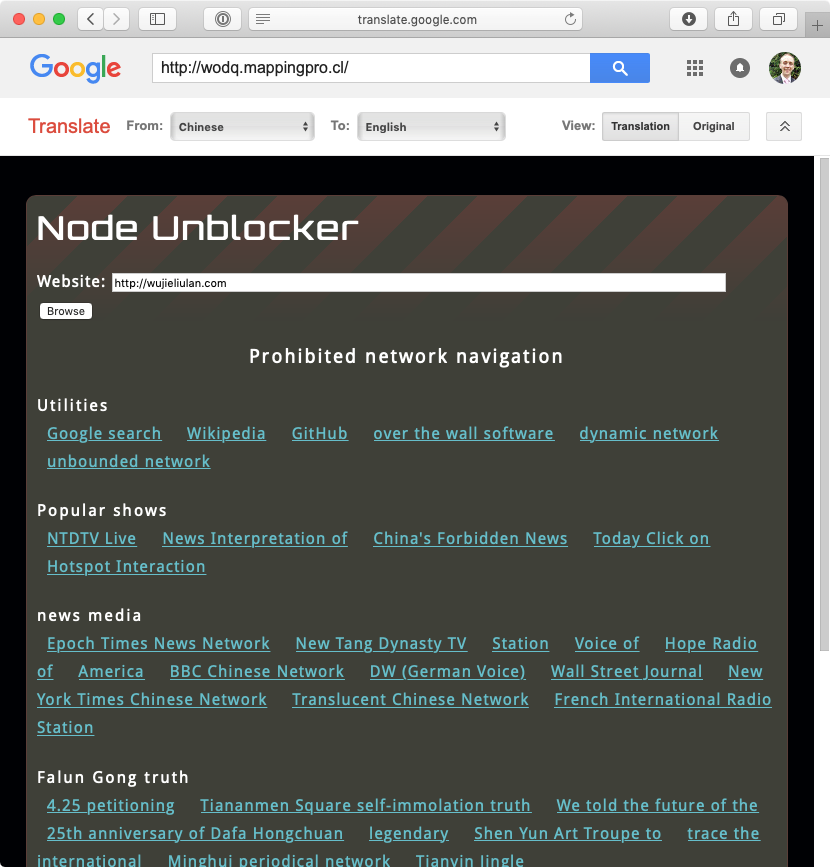Viewport: 830px width, 867px height.
Task: Open Google notifications bell
Action: 739,68
